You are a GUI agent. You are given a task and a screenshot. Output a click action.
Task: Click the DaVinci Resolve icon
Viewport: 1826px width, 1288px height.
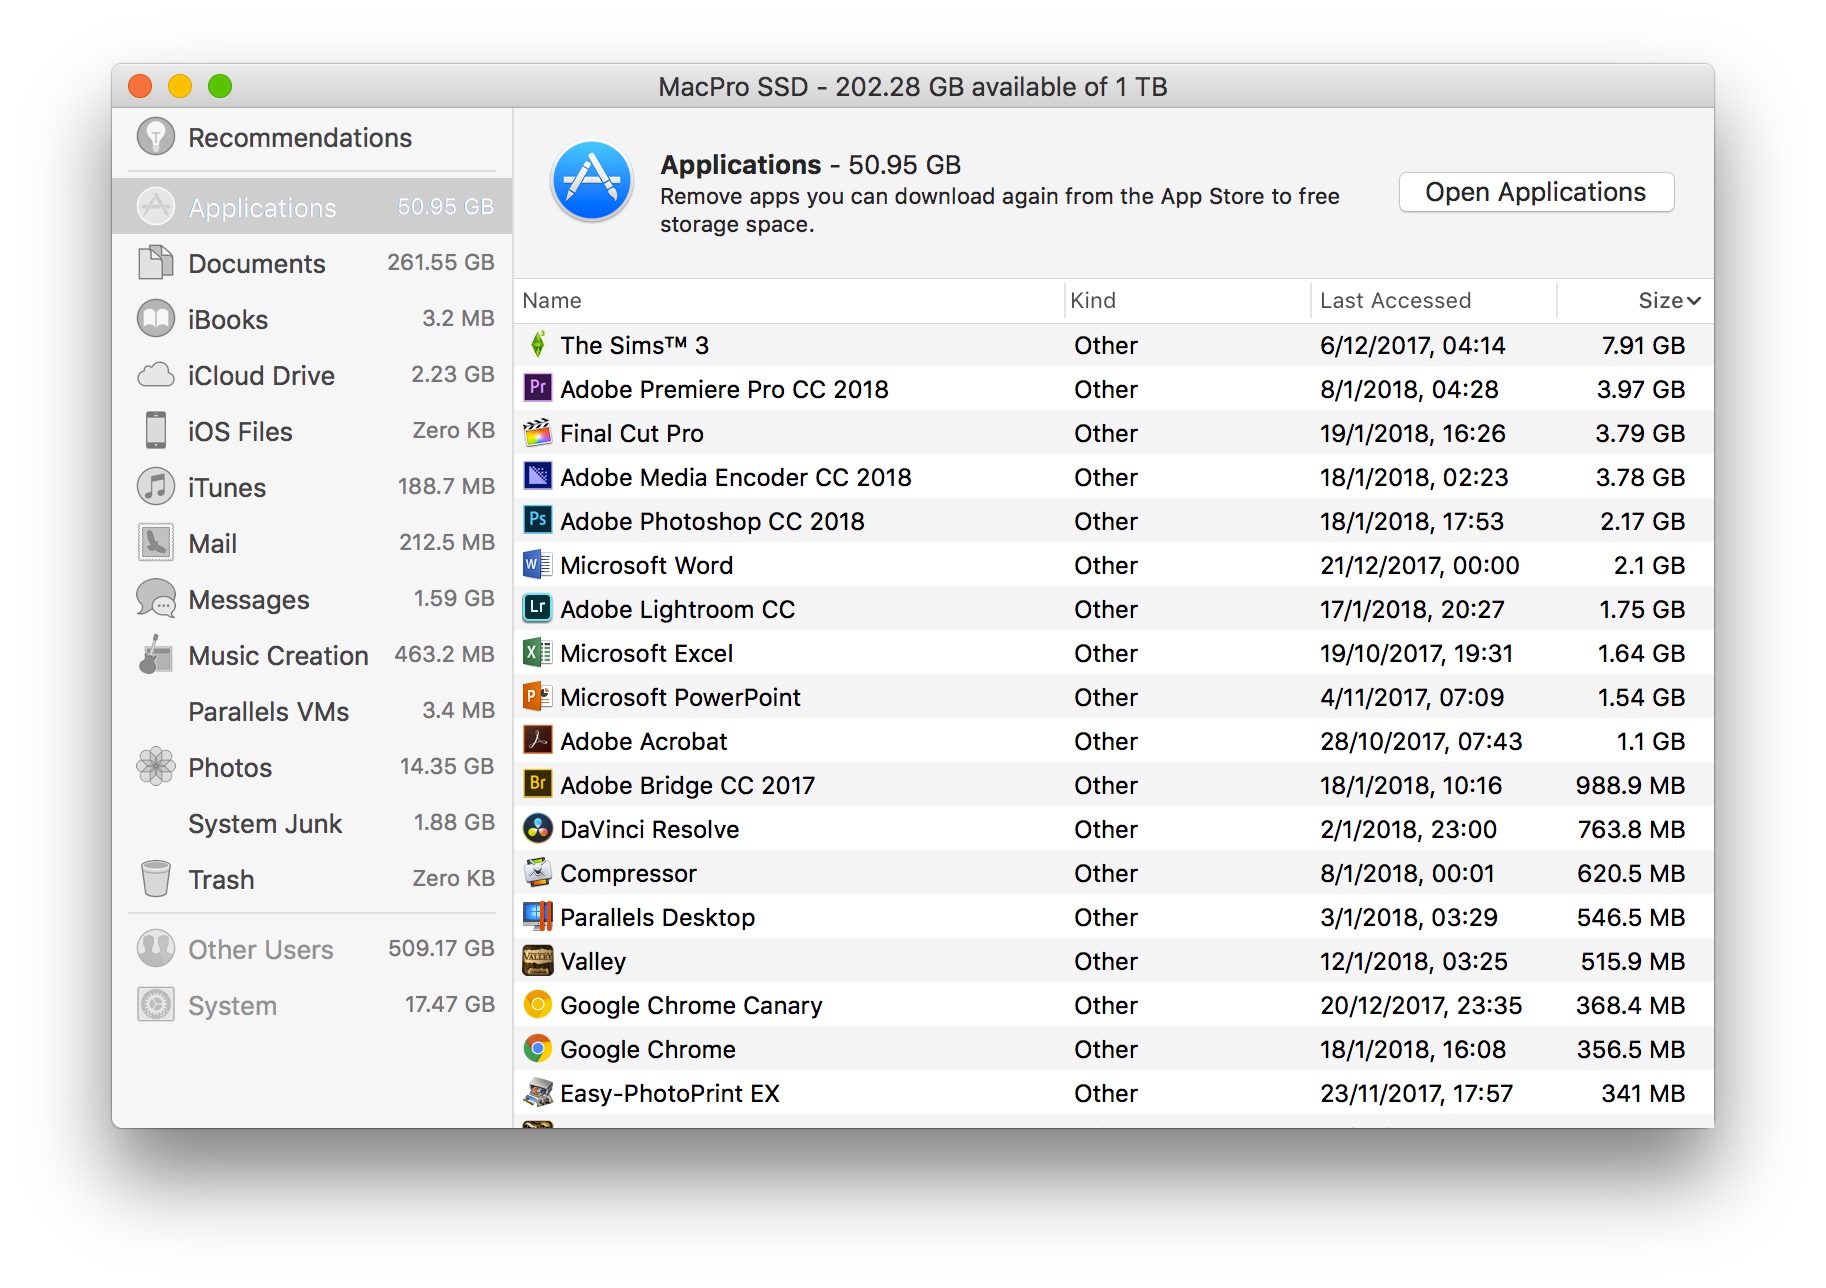pyautogui.click(x=538, y=828)
